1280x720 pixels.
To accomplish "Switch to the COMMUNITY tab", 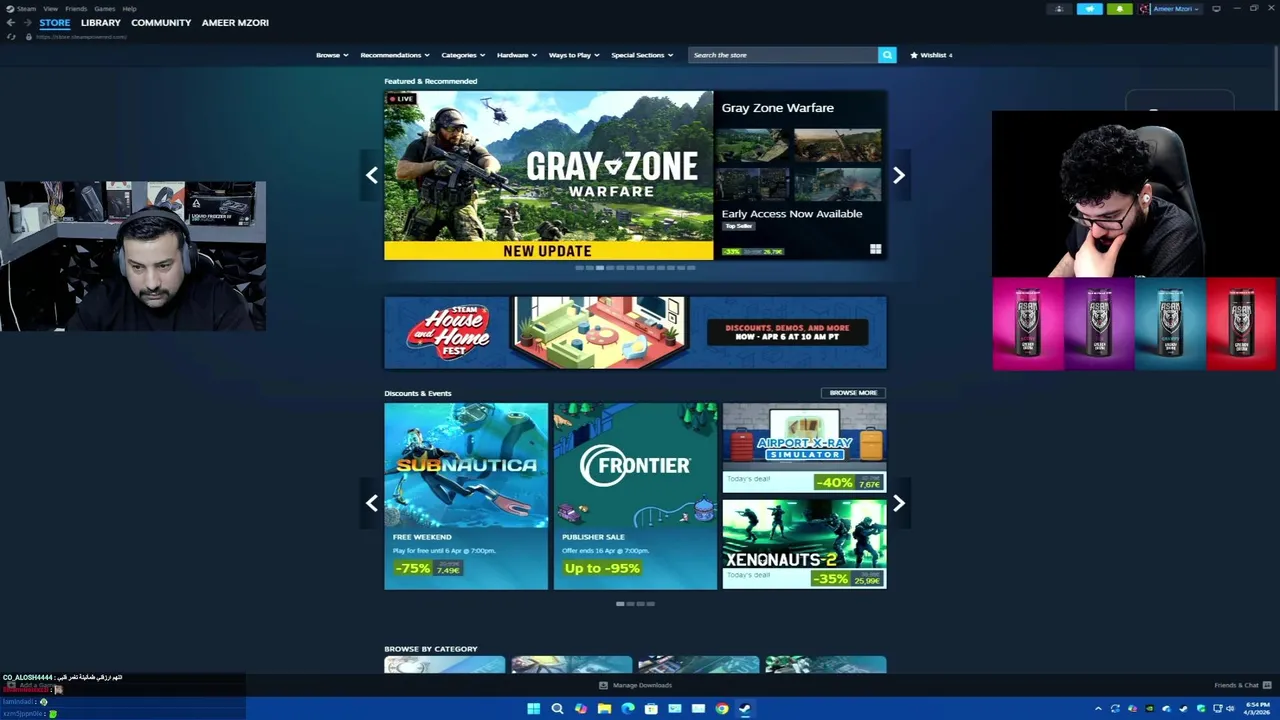I will click(161, 22).
